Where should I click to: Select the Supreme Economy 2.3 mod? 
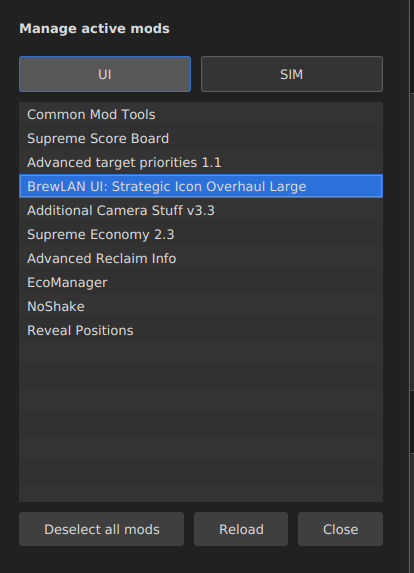[x=201, y=235]
